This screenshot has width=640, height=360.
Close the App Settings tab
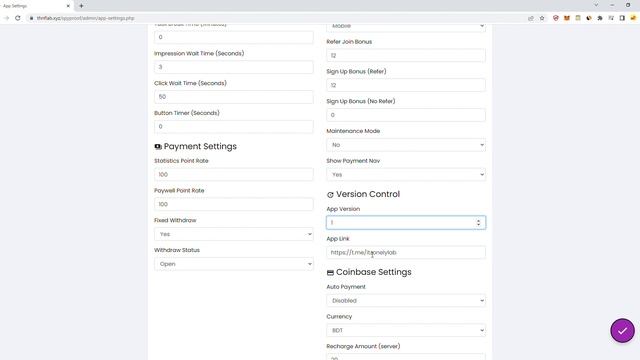click(68, 6)
